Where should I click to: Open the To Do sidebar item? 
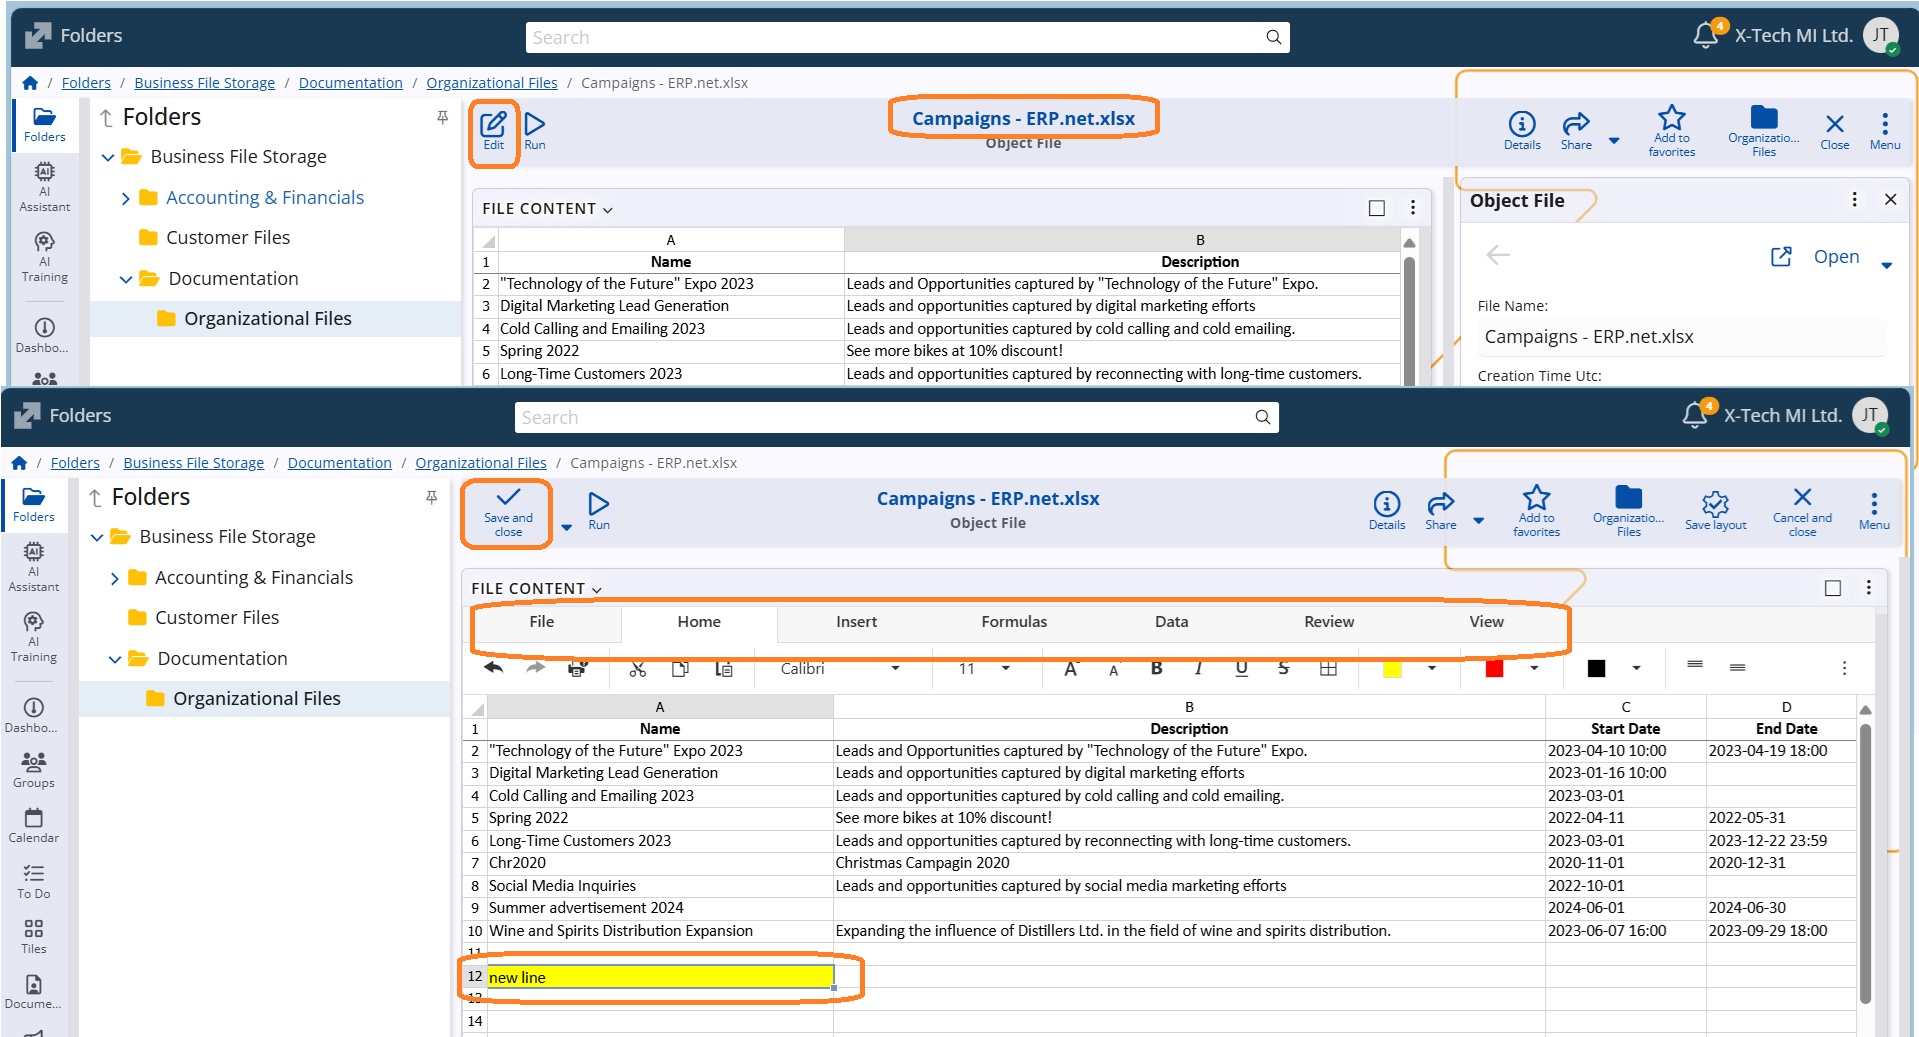(x=34, y=882)
